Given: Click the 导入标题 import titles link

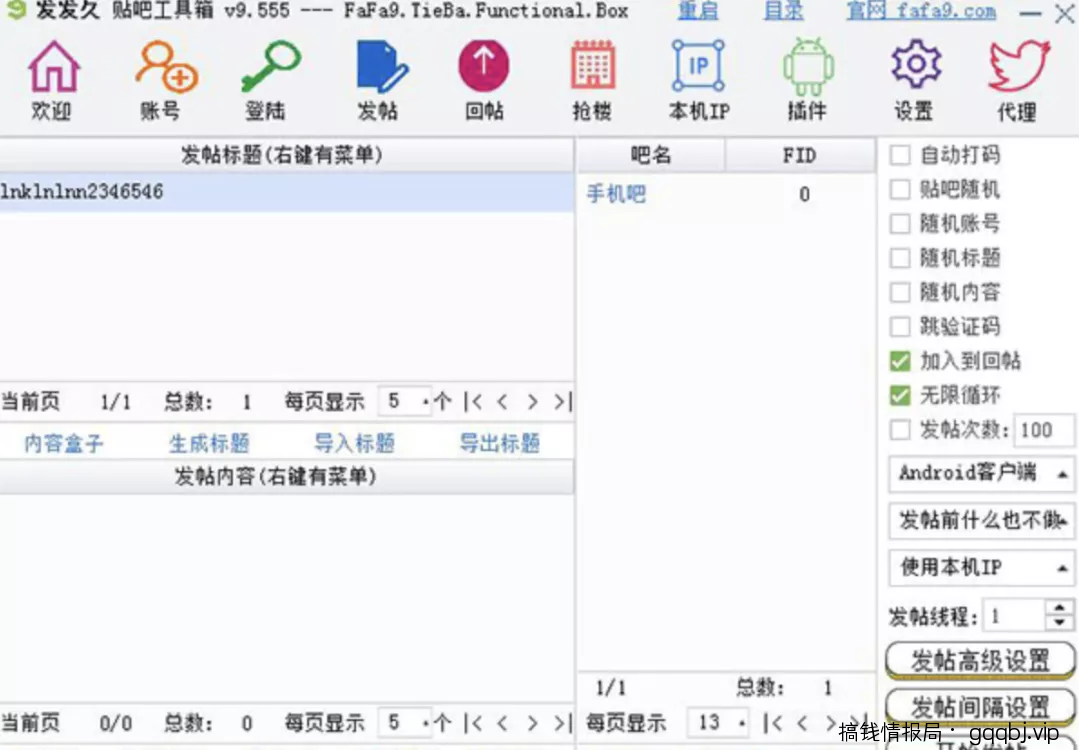Looking at the screenshot, I should click(355, 443).
